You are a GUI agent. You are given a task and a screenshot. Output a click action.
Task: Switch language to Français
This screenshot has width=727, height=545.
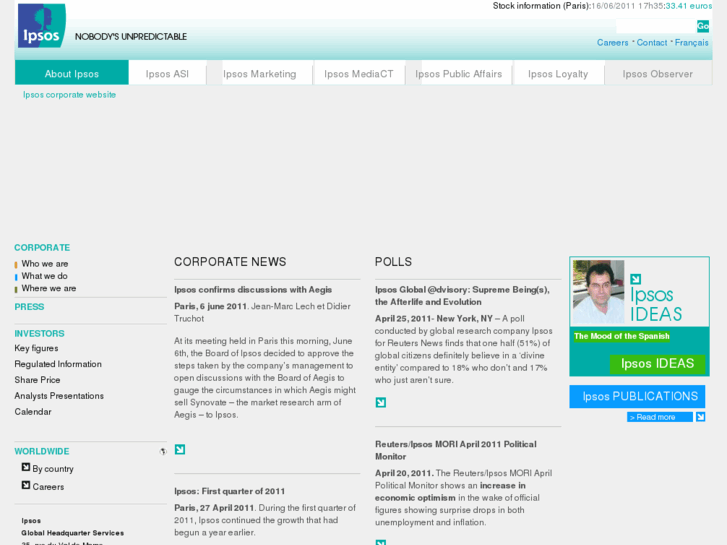(x=691, y=43)
